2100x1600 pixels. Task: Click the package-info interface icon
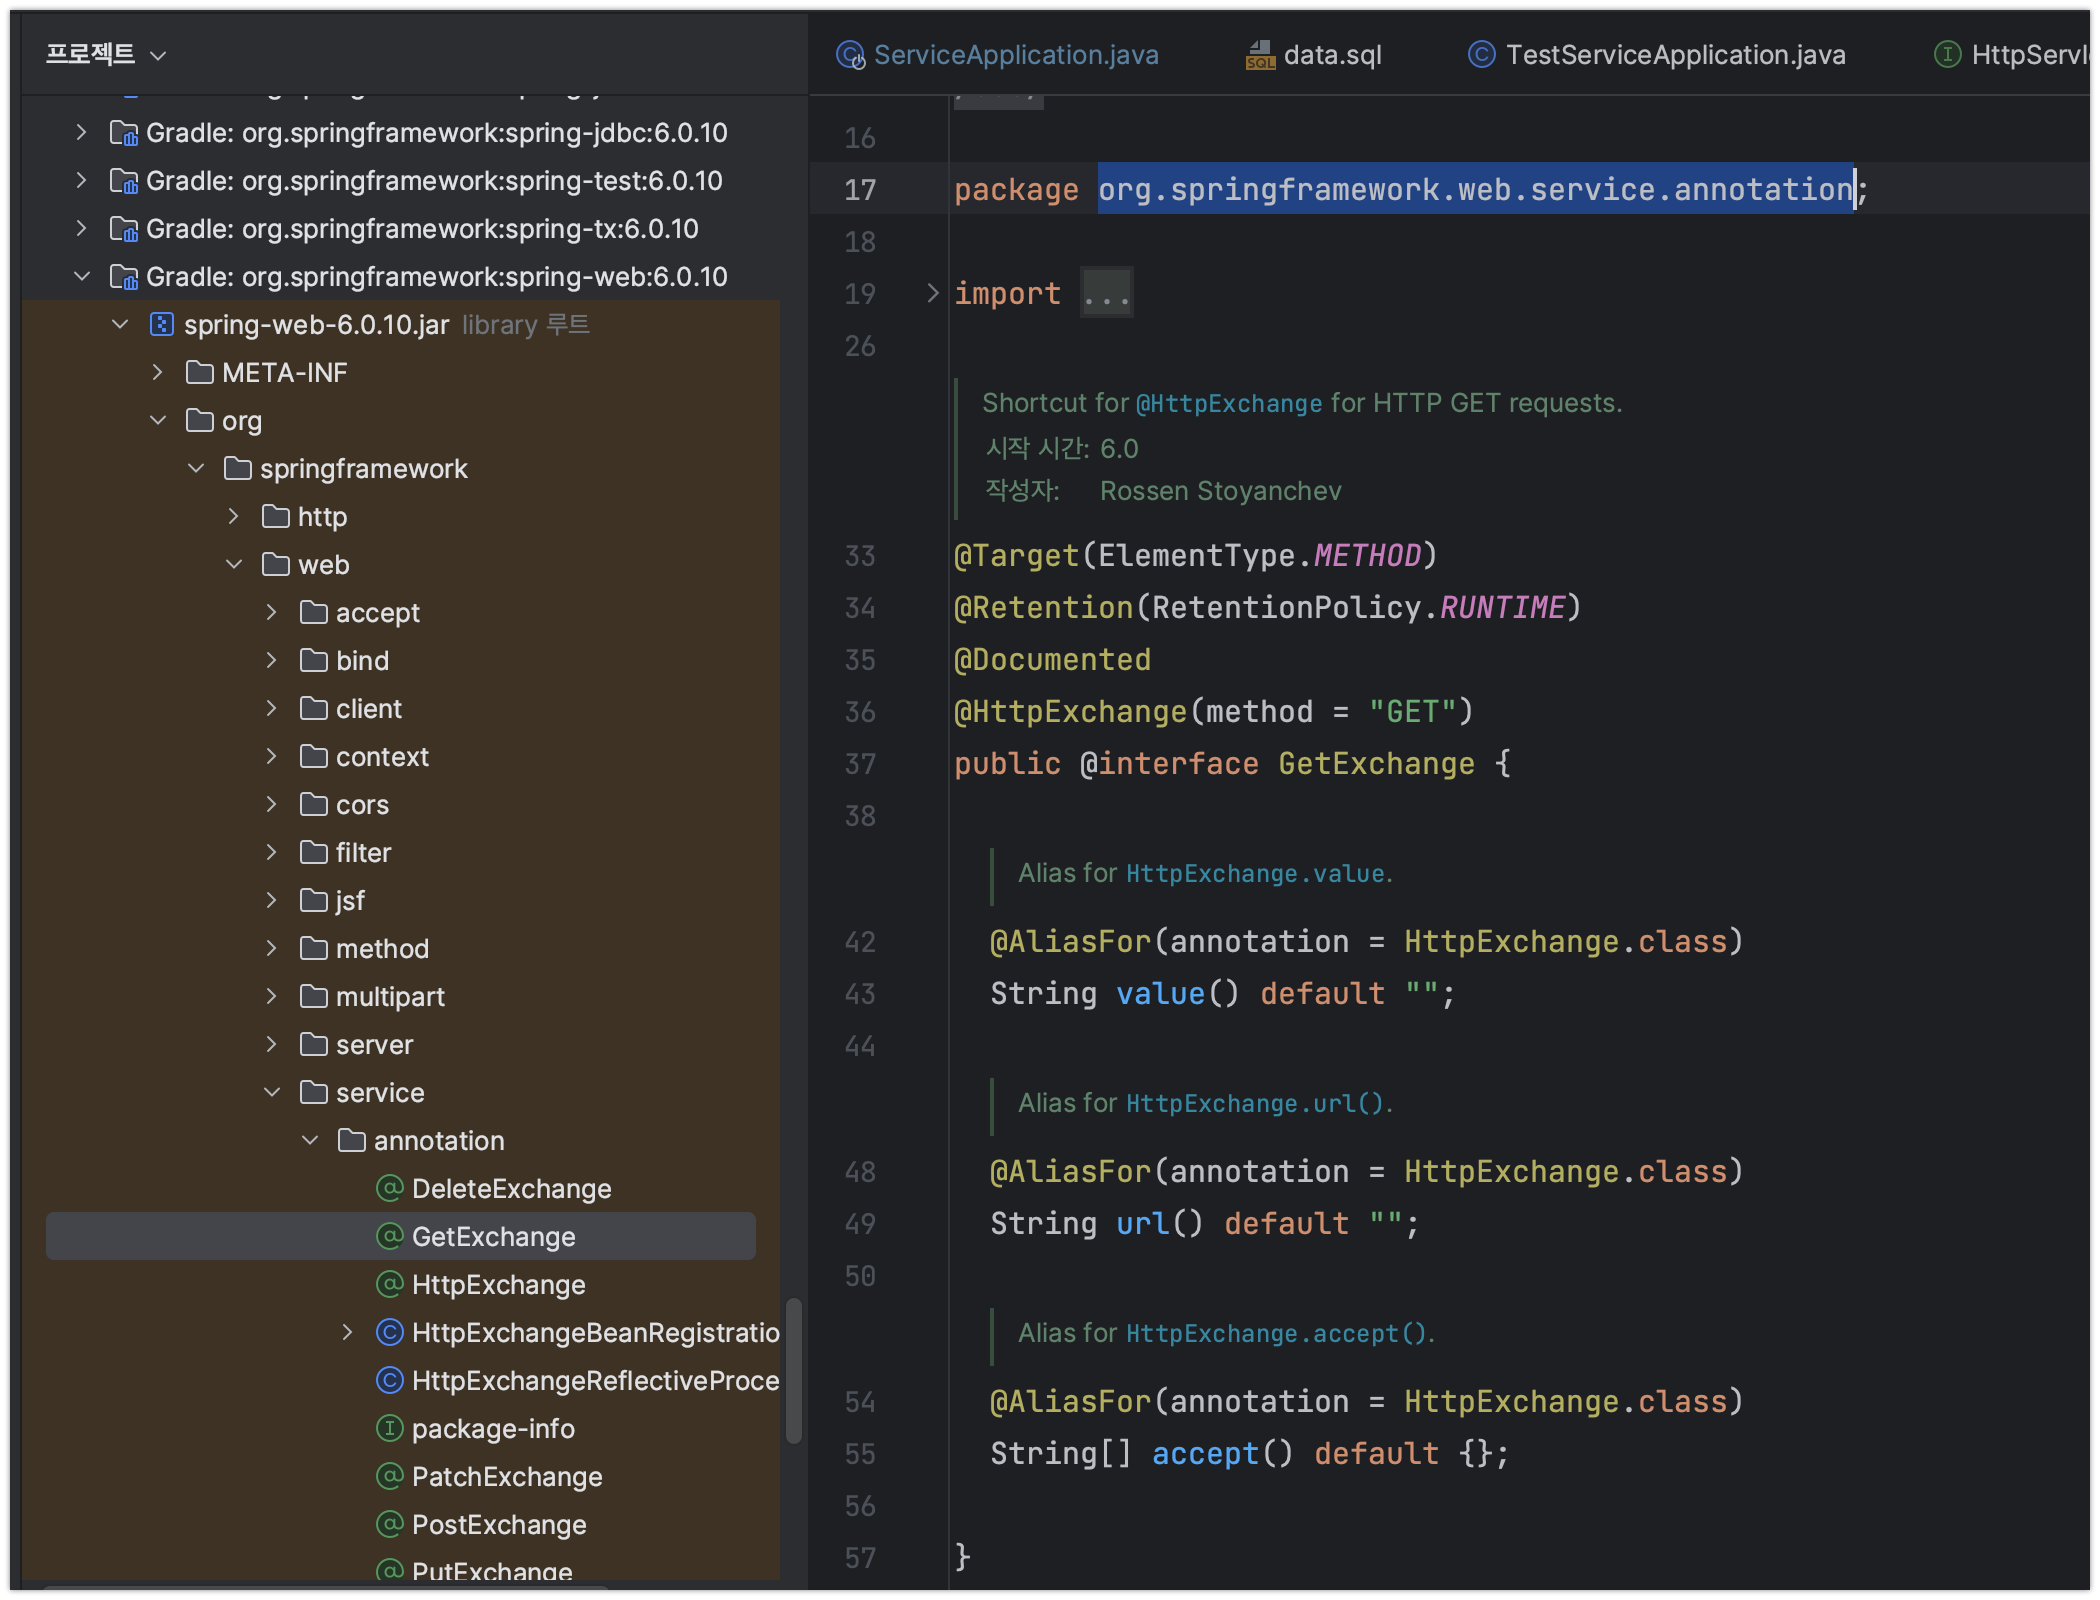click(x=389, y=1428)
